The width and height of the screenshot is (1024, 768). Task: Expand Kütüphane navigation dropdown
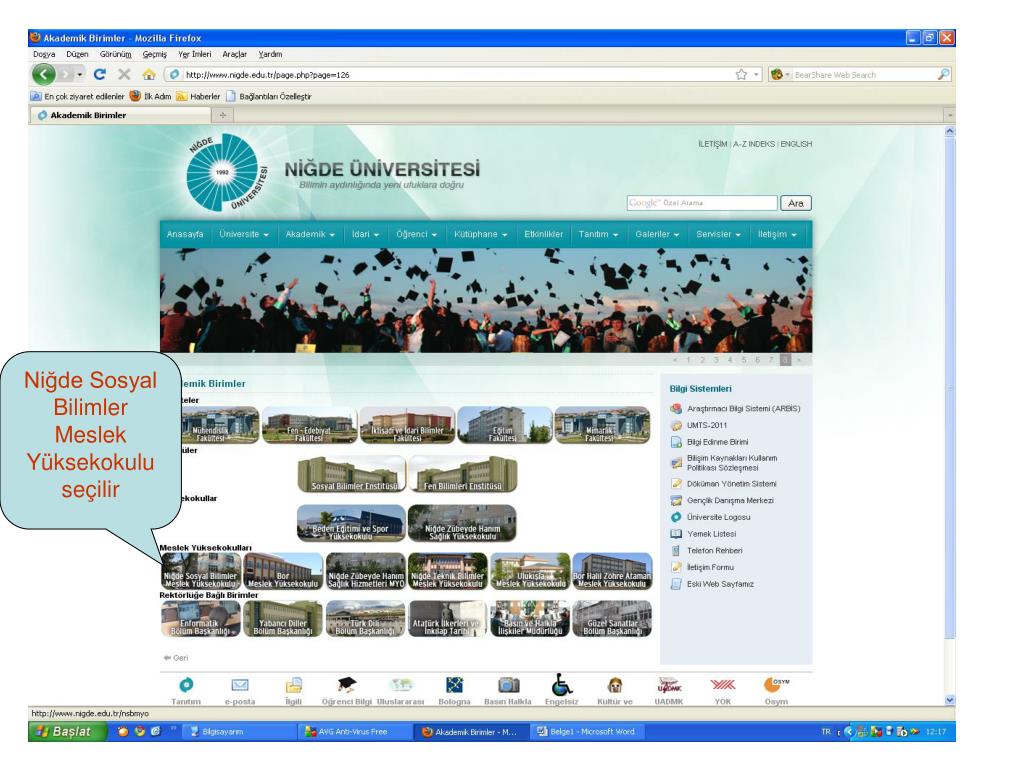point(481,234)
